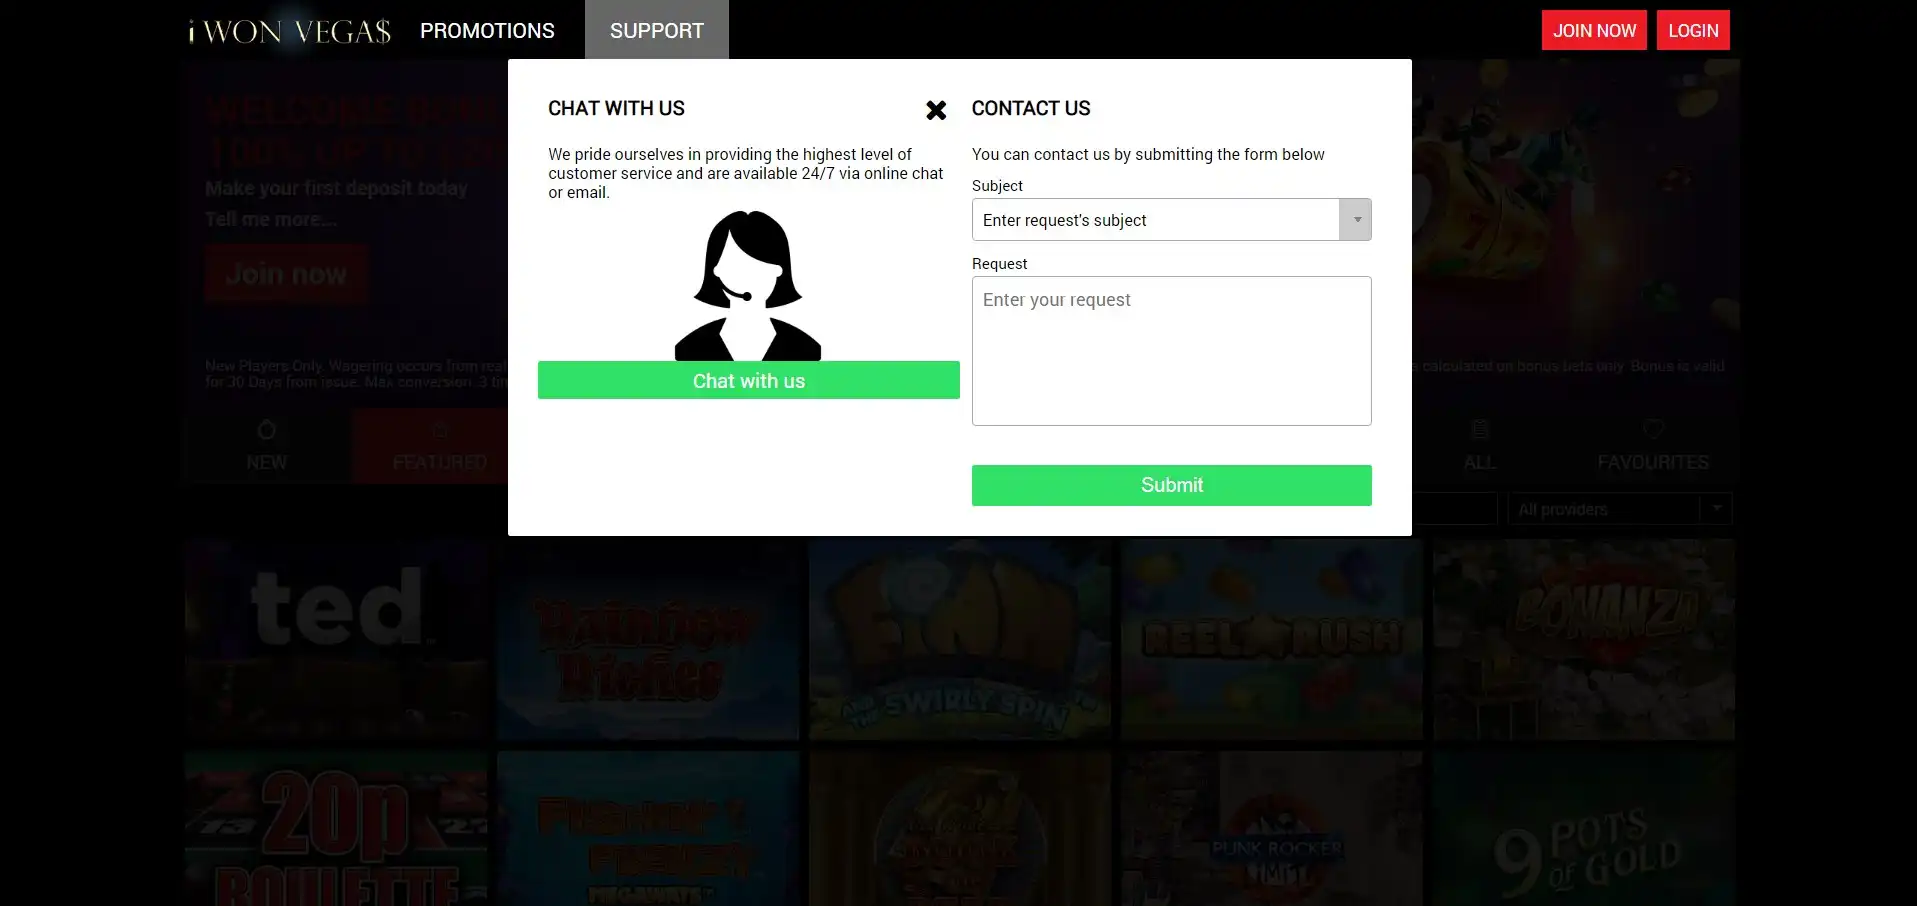Select the Support tab in the header
Image resolution: width=1917 pixels, height=906 pixels.
(657, 30)
